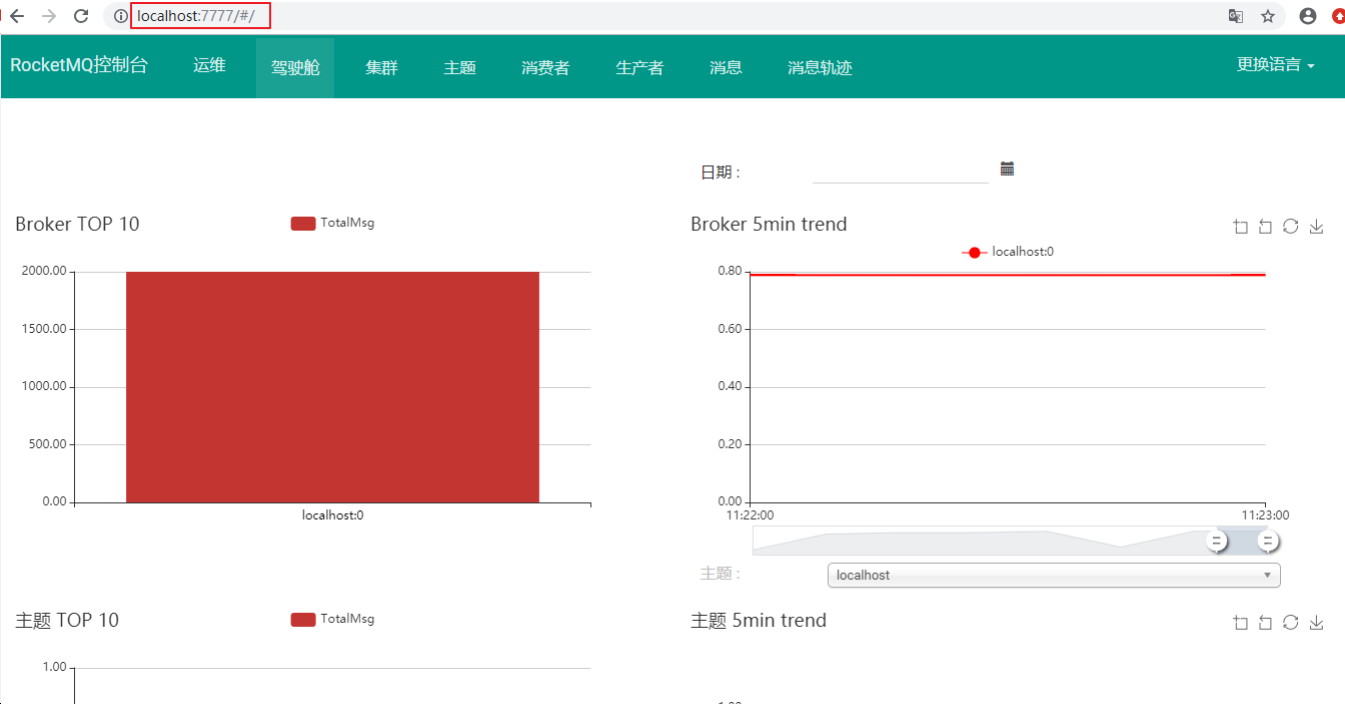This screenshot has width=1345, height=704.
Task: Open the 消息轨迹 tab
Action: pos(819,68)
